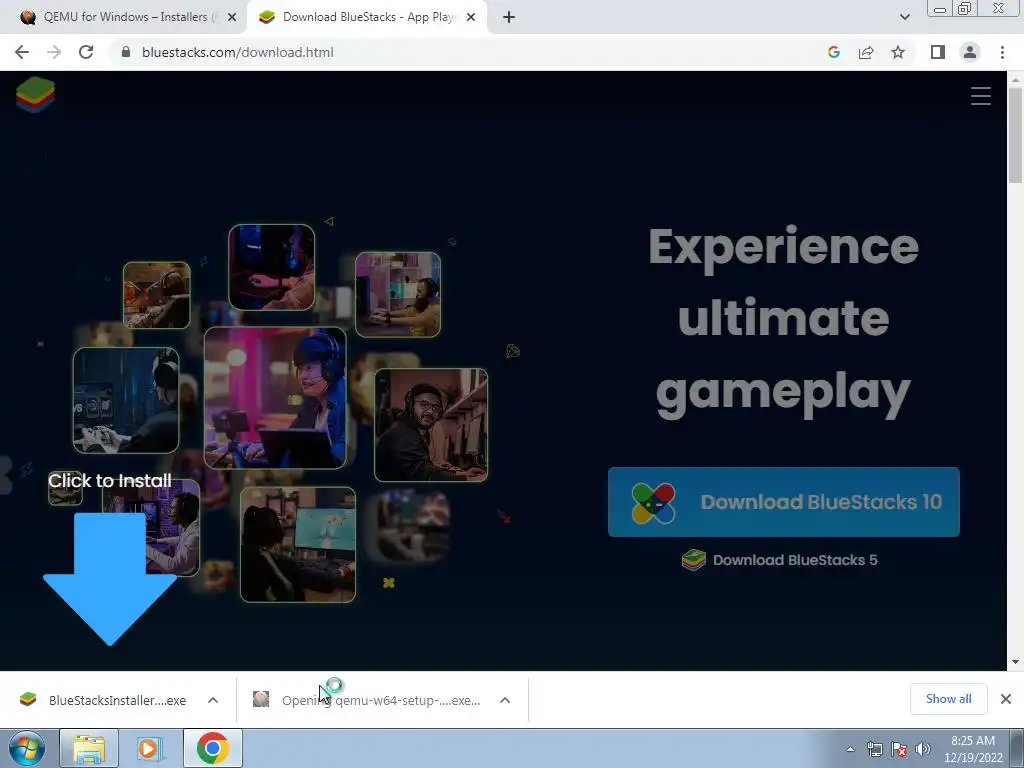Click the volume speaker tray icon

click(x=923, y=749)
